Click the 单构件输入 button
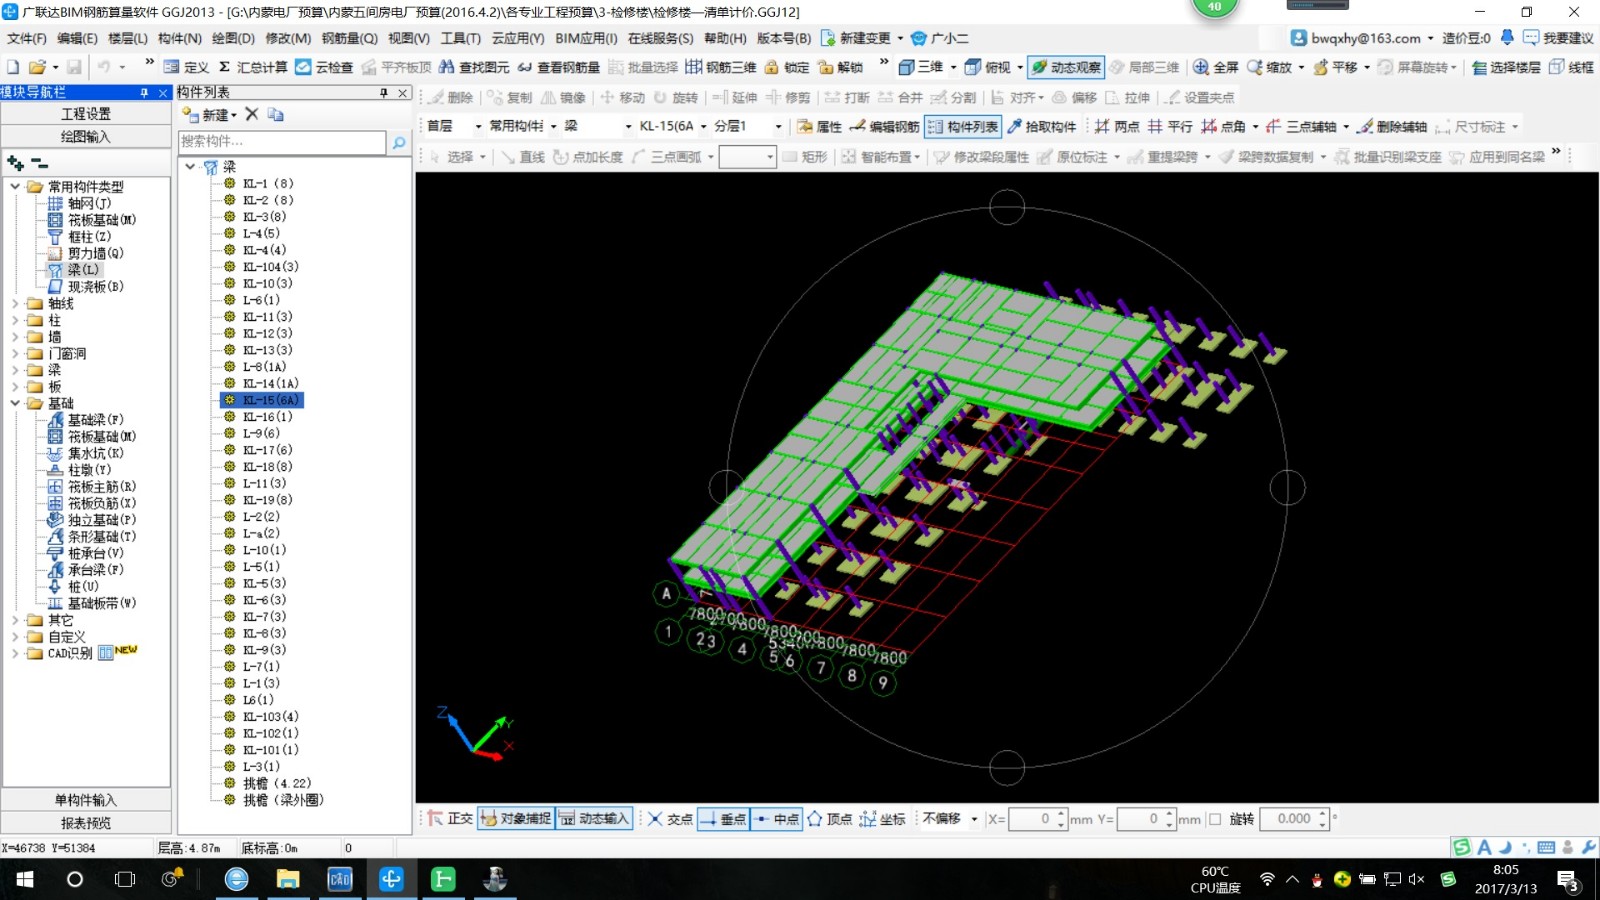The width and height of the screenshot is (1600, 900). [86, 800]
